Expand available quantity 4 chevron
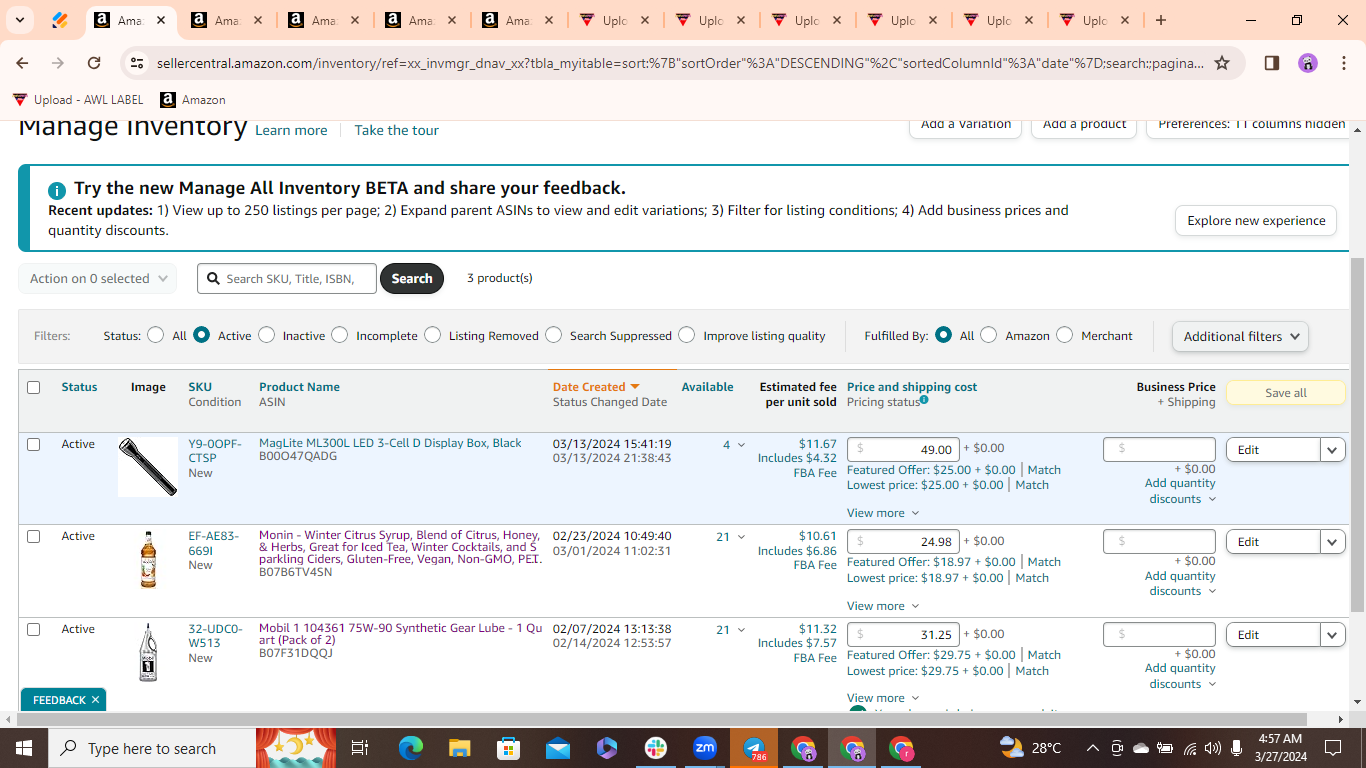Viewport: 1366px width, 768px height. point(741,445)
